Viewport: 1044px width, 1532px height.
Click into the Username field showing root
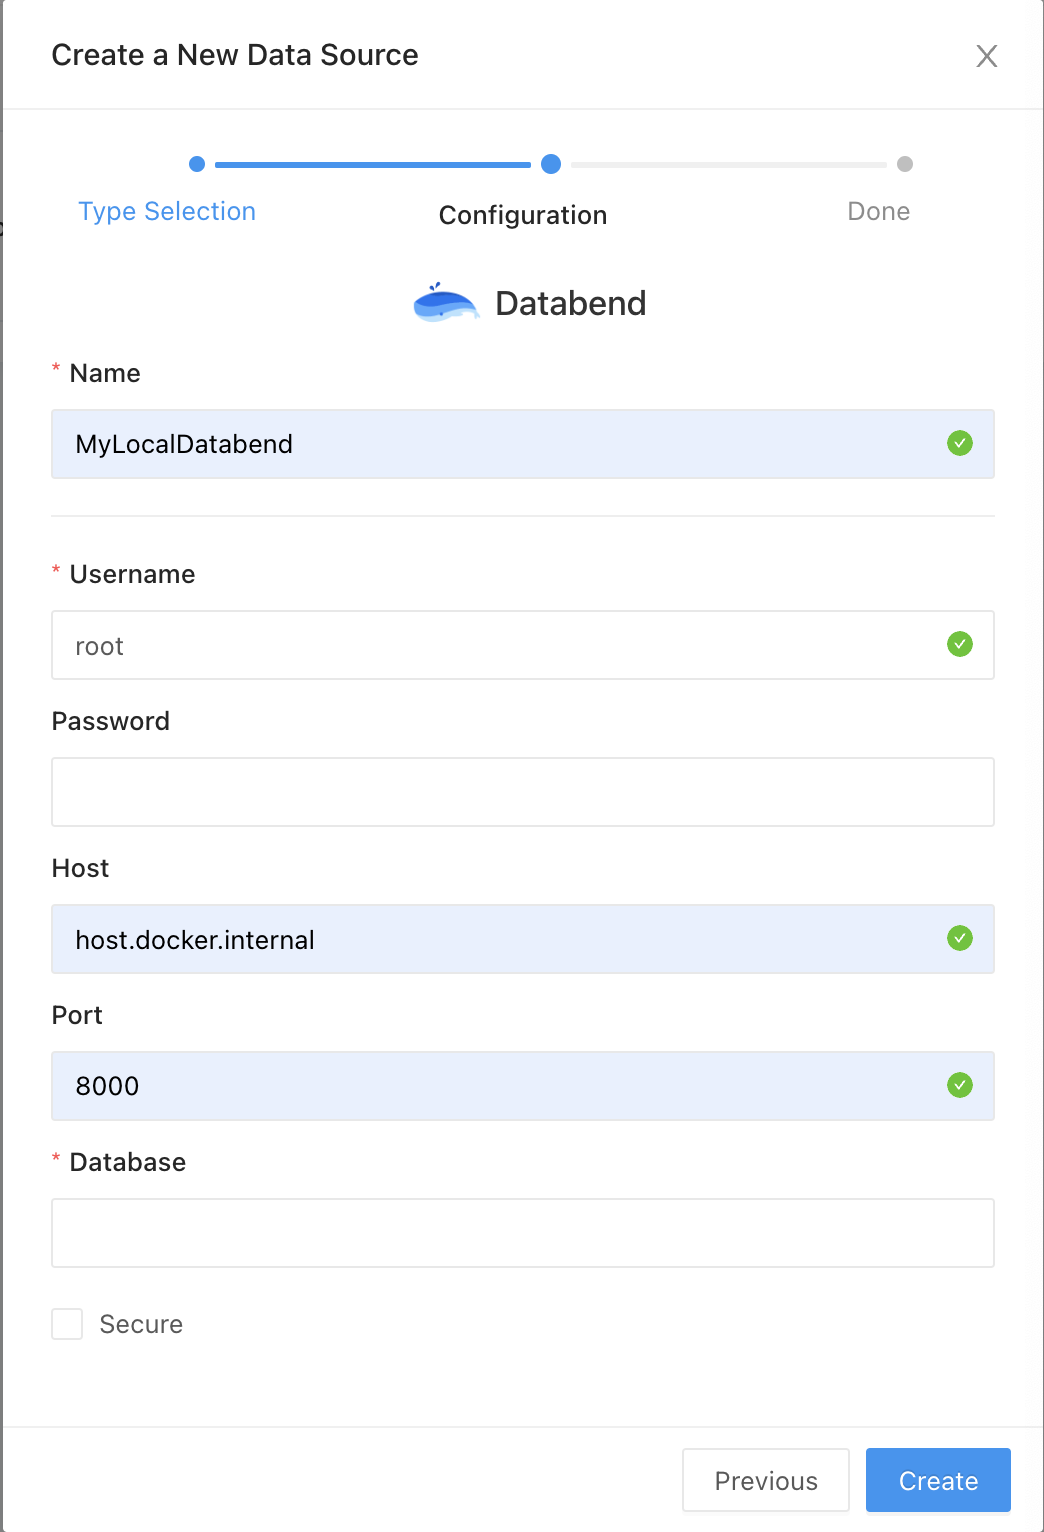click(500, 645)
